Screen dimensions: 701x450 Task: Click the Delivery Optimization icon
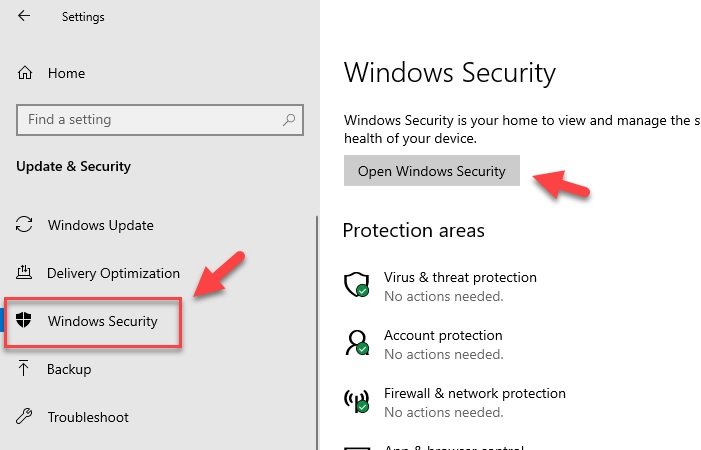coord(27,273)
